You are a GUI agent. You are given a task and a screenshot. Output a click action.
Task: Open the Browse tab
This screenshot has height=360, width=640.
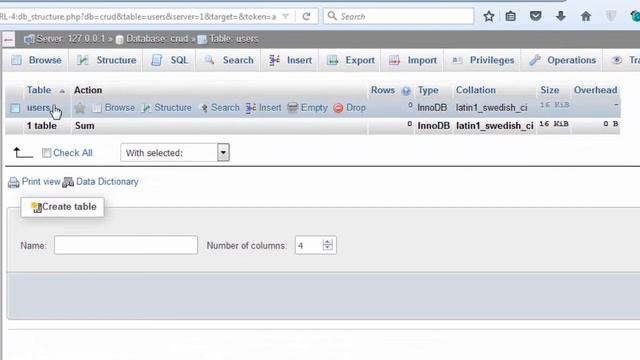click(x=36, y=60)
